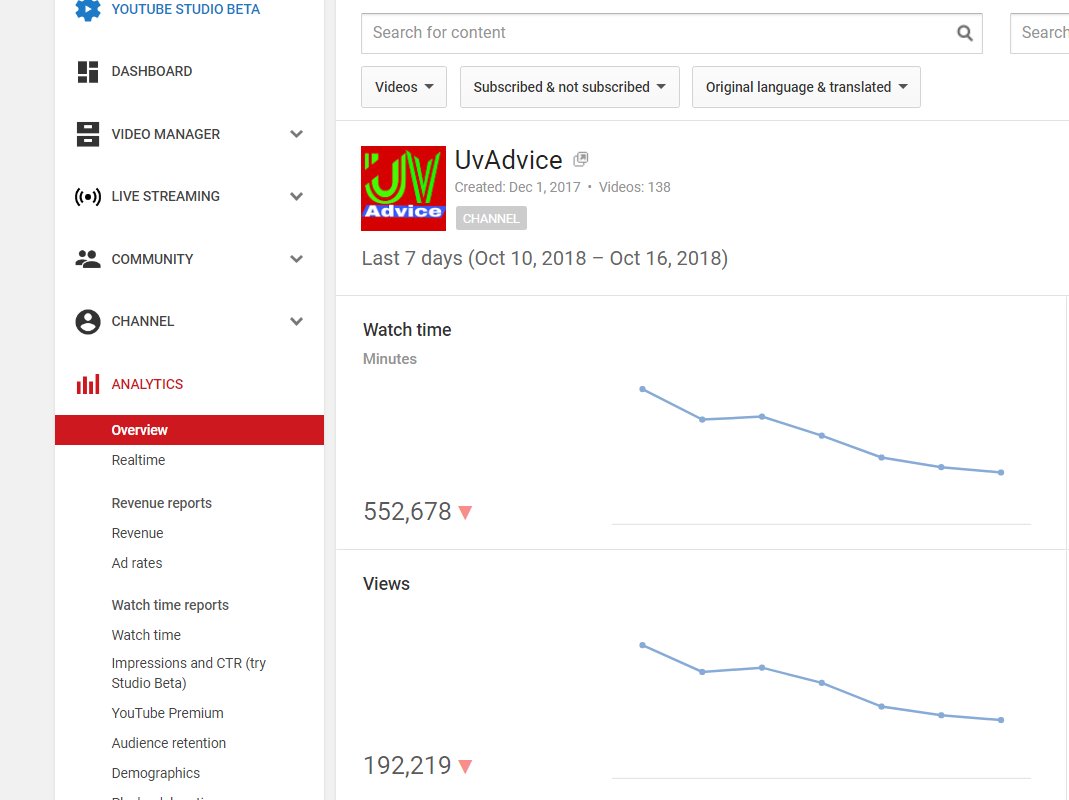This screenshot has height=800, width=1069.
Task: Expand the Live Streaming section chevron
Action: click(x=297, y=196)
